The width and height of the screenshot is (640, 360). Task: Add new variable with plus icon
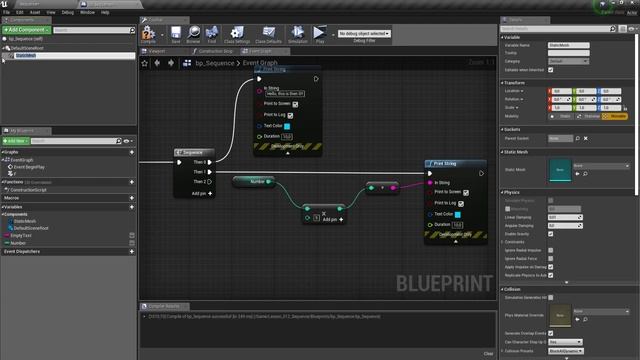tap(132, 207)
